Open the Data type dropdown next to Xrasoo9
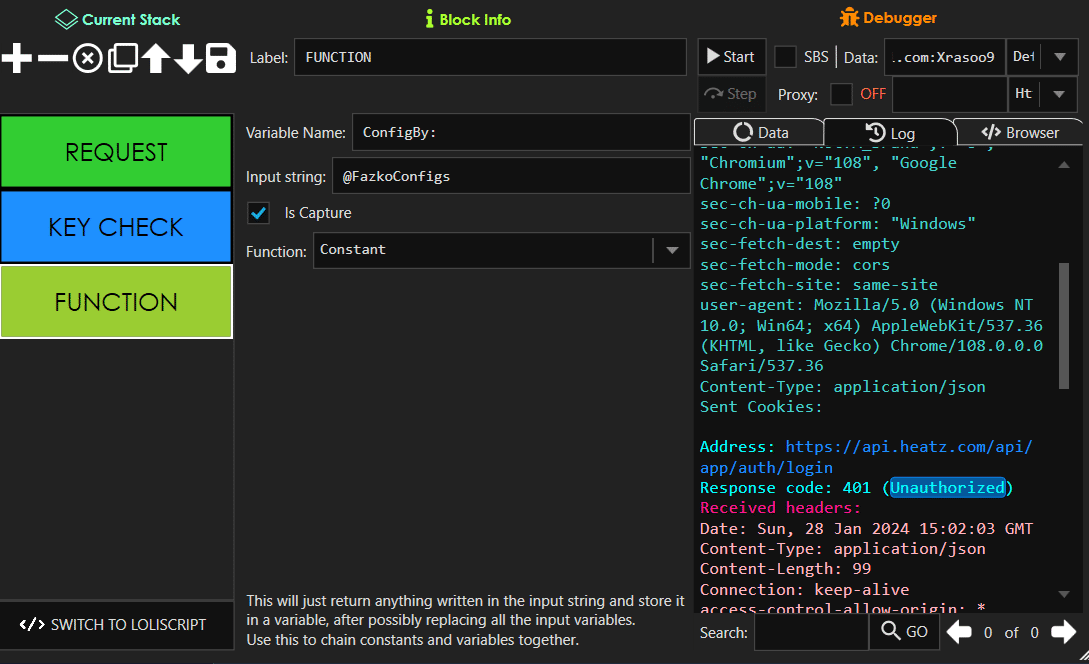Image resolution: width=1089 pixels, height=664 pixels. [x=1058, y=57]
